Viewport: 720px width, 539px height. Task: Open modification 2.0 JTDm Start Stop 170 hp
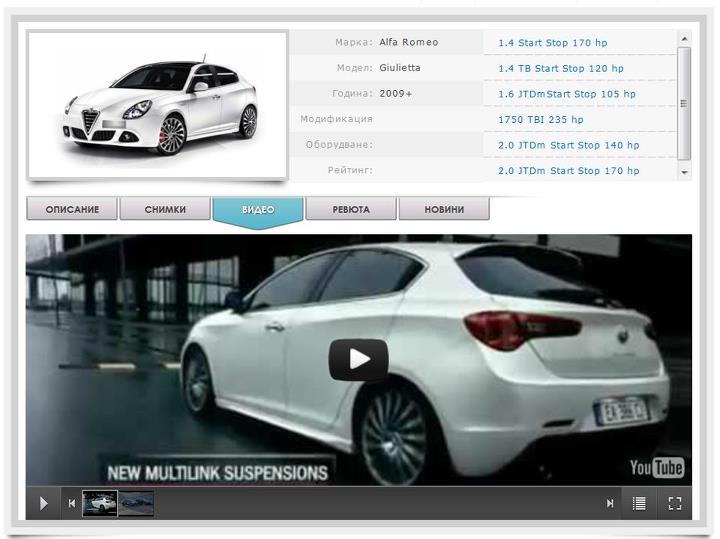coord(568,171)
